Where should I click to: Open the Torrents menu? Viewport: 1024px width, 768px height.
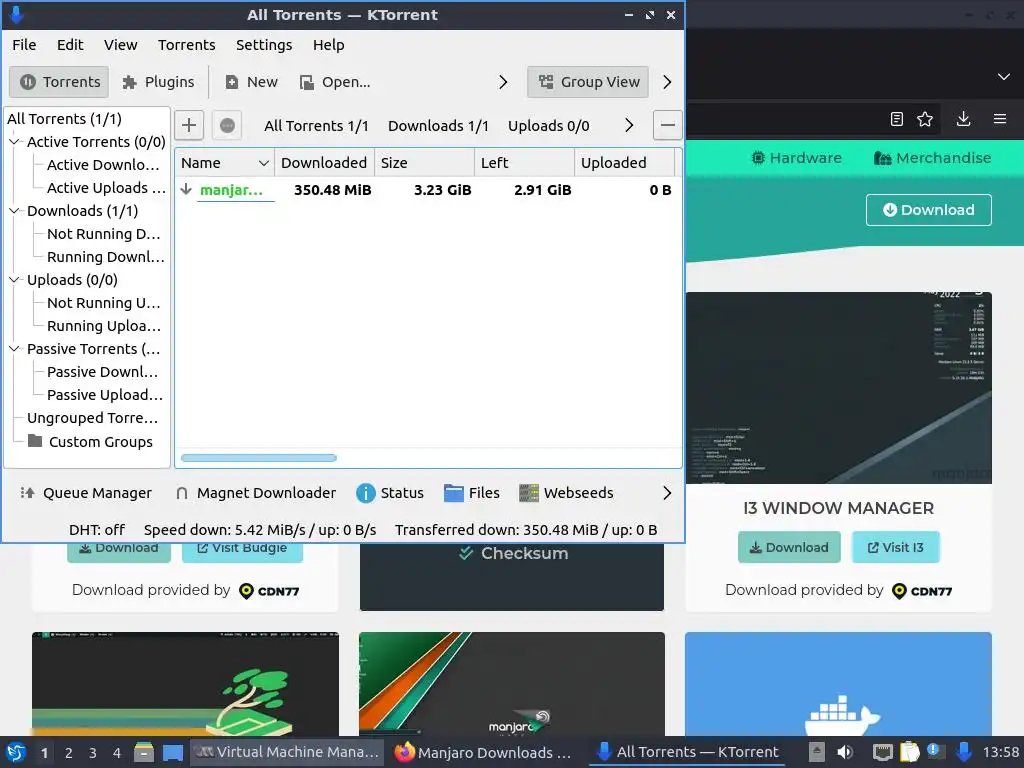pos(187,45)
